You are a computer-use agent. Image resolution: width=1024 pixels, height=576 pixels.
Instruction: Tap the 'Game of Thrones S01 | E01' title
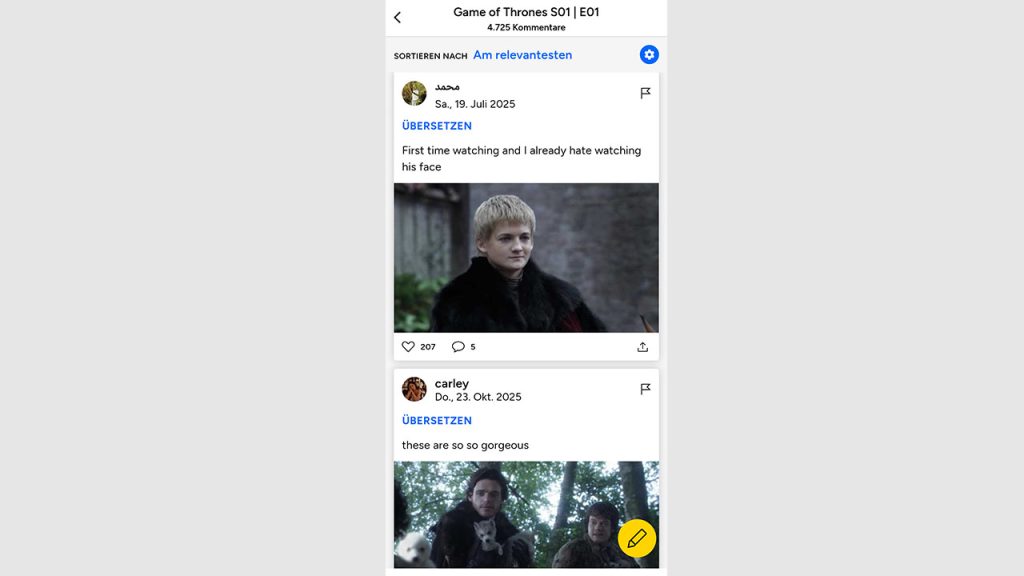tap(526, 12)
